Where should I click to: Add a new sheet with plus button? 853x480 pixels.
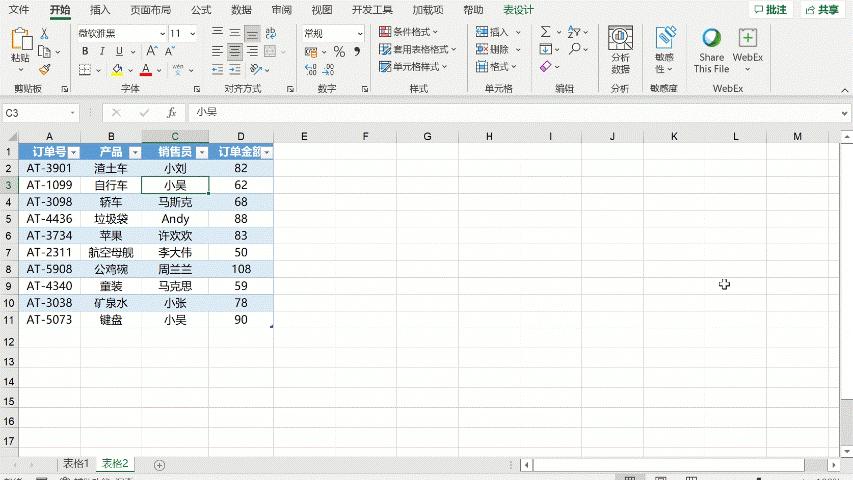coord(159,465)
